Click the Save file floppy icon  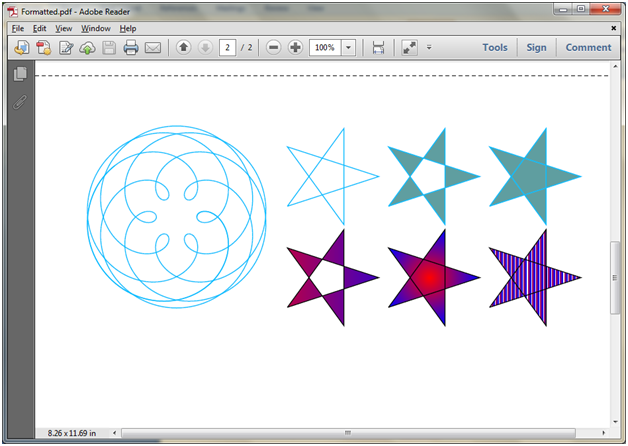pos(109,48)
